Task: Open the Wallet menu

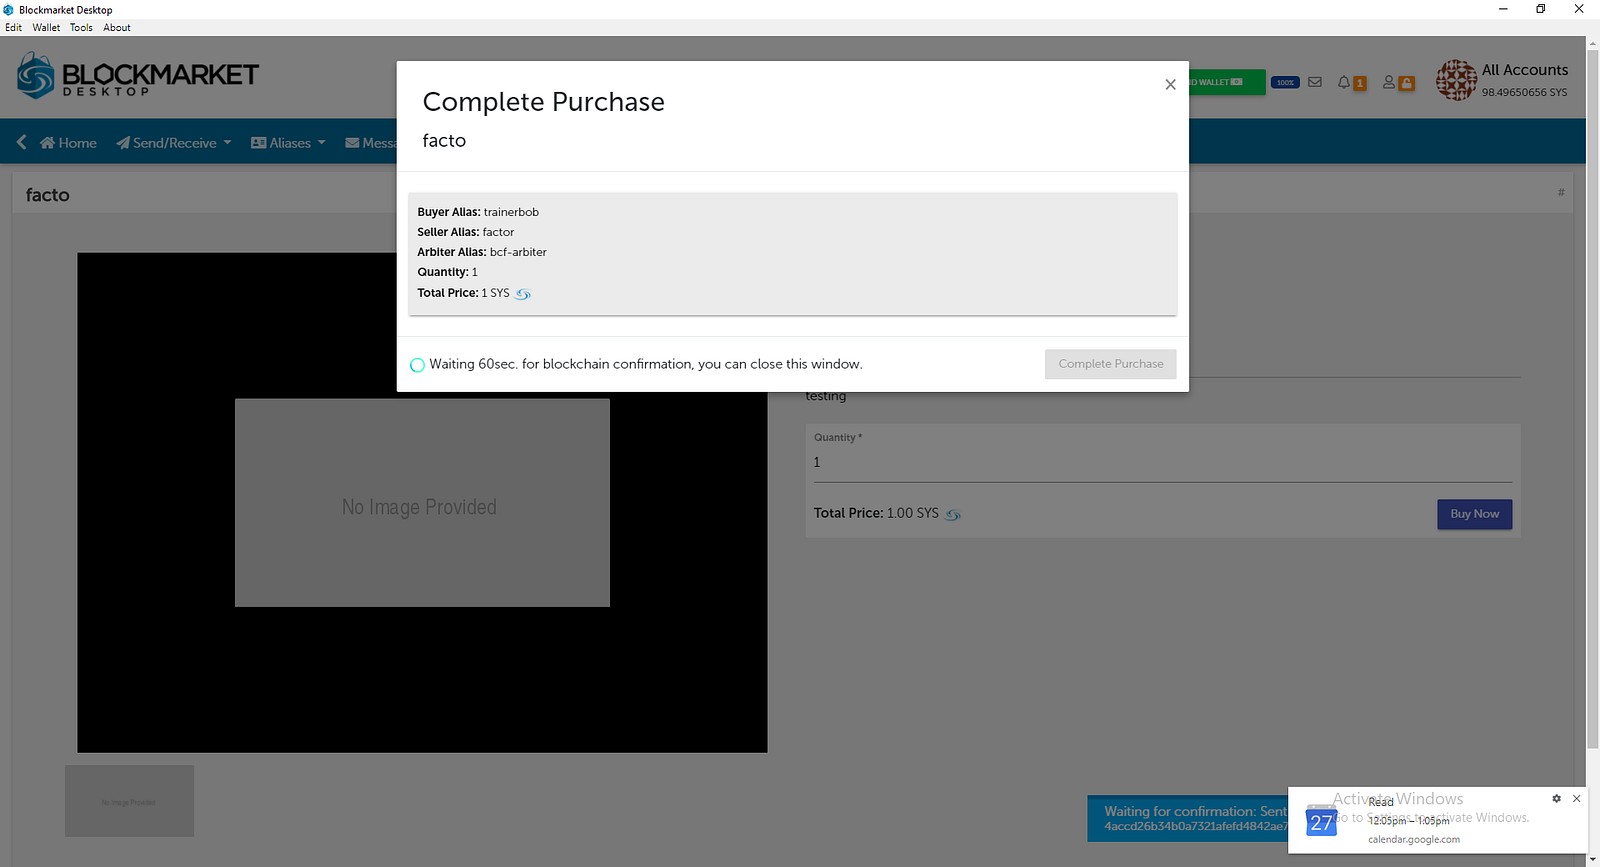Action: [x=46, y=28]
